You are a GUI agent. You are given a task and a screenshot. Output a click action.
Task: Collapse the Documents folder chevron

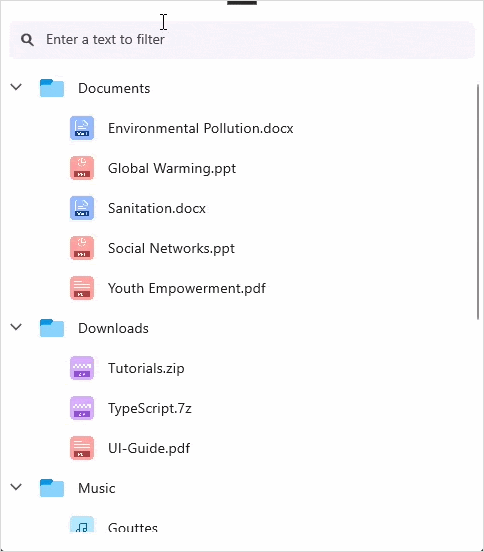16,87
